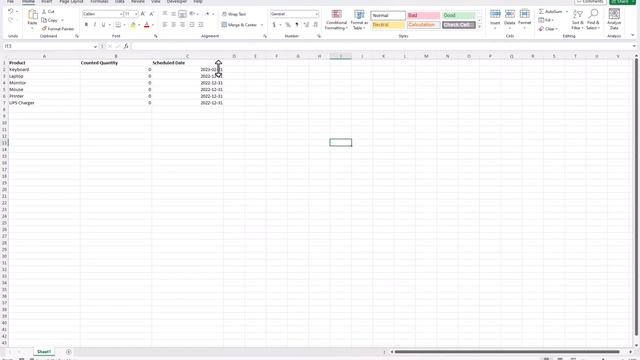Align text left

point(165,25)
